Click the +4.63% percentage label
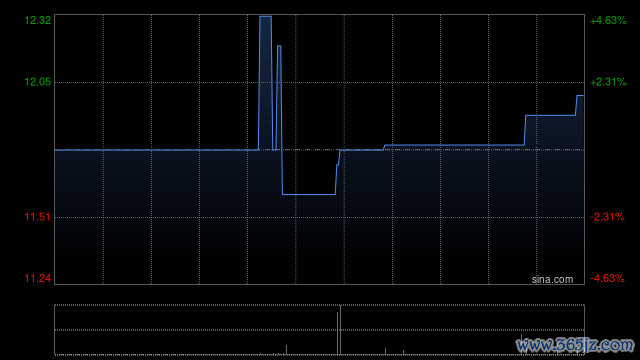The image size is (640, 360). click(x=608, y=20)
